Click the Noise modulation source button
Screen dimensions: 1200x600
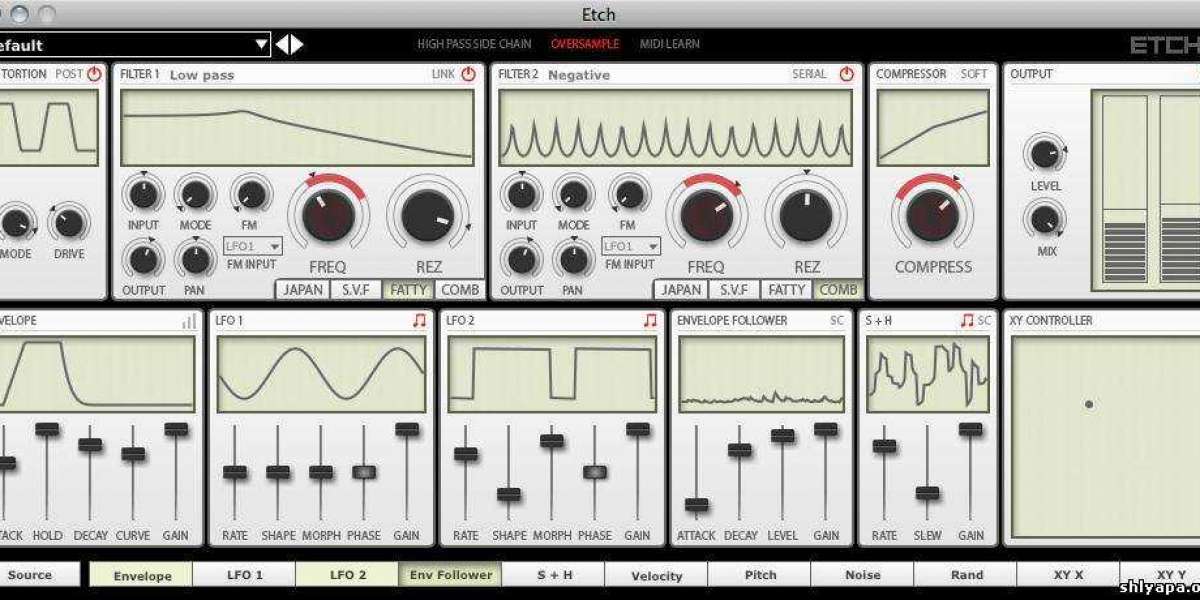click(863, 575)
